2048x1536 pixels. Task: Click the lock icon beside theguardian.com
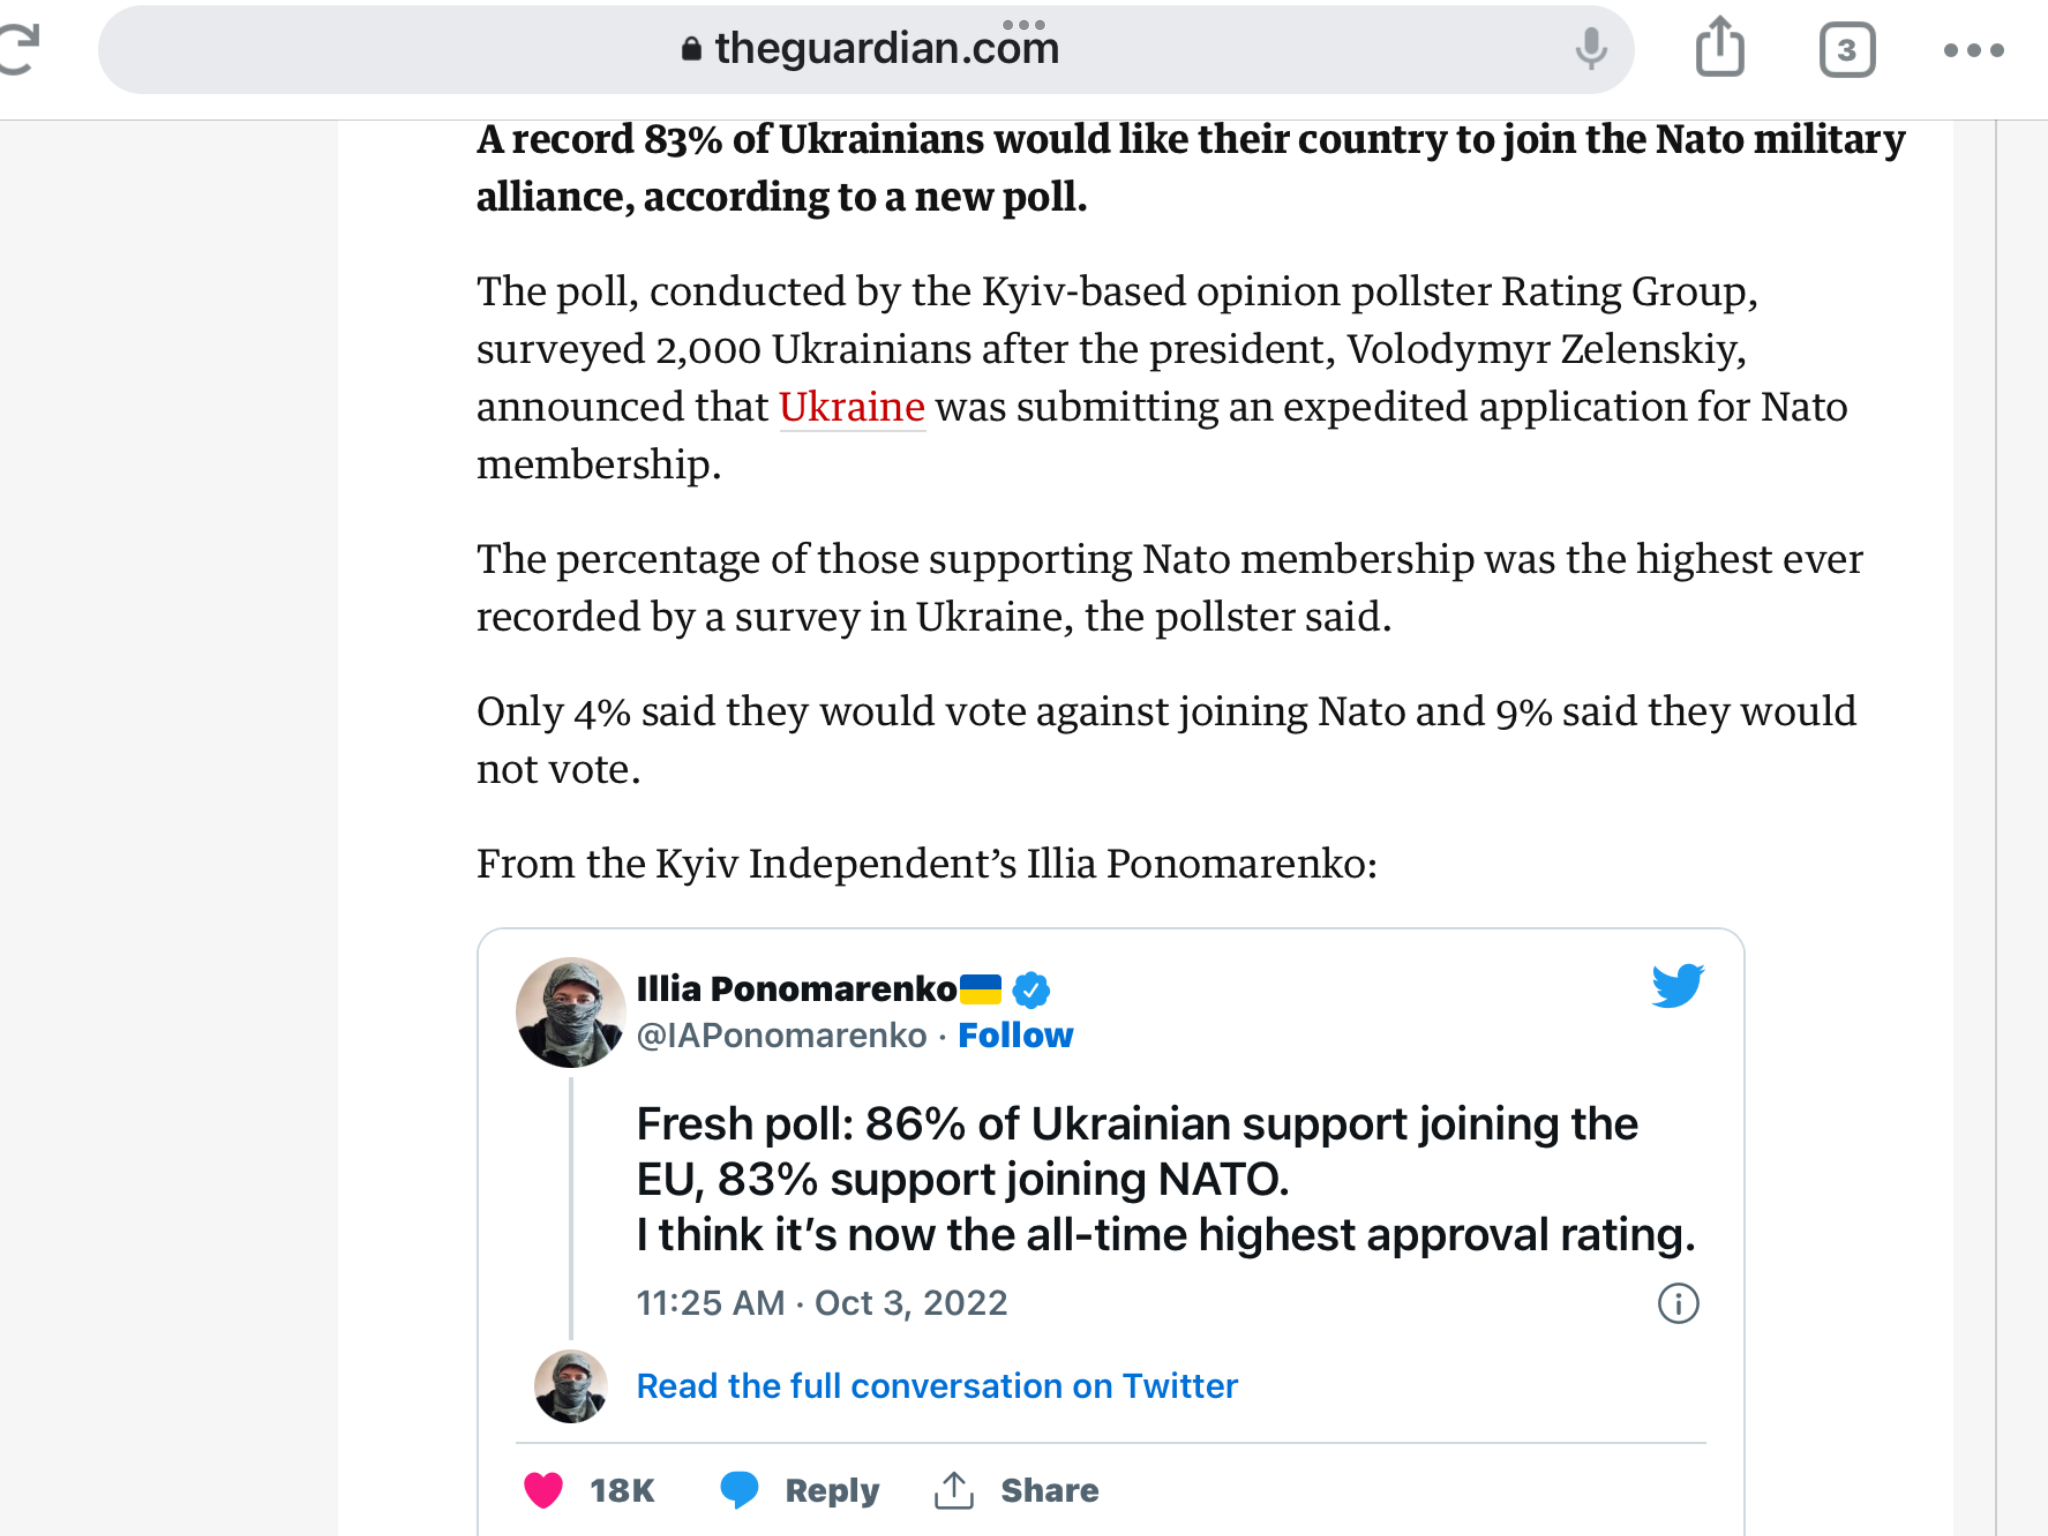[x=691, y=48]
